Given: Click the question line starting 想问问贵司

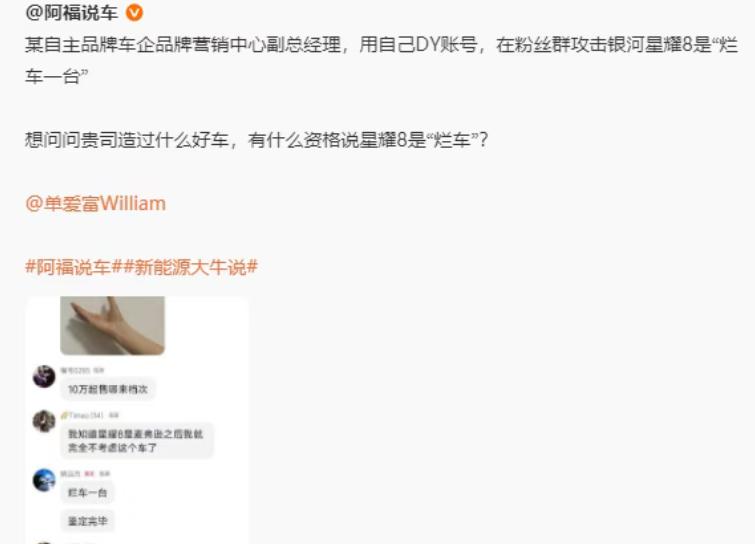Looking at the screenshot, I should [257, 140].
